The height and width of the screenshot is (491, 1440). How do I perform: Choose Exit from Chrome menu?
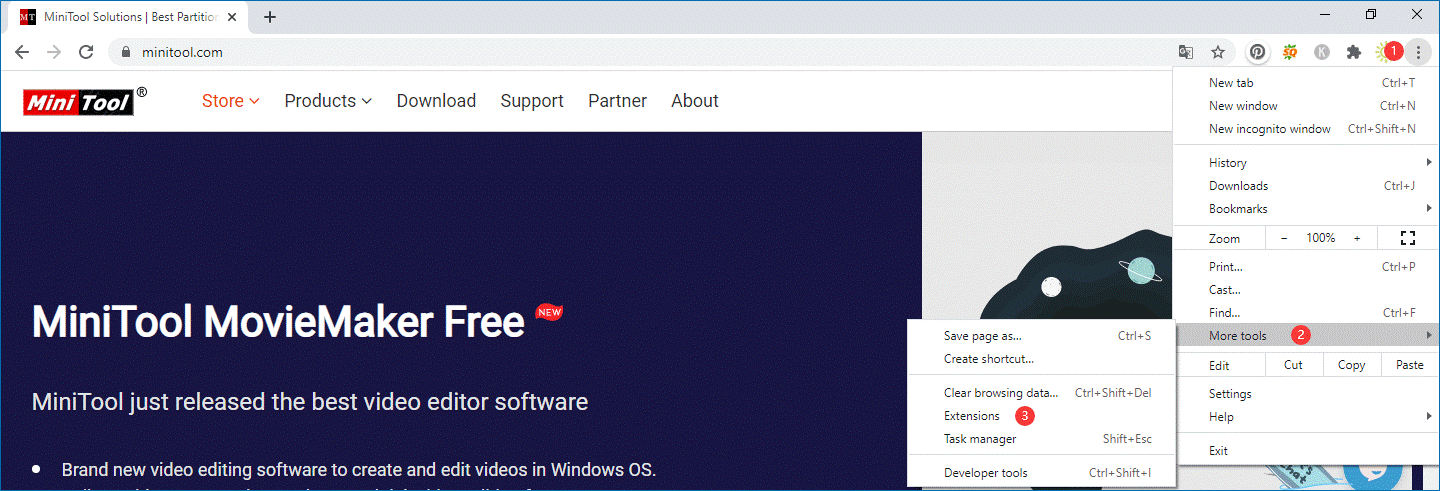tap(1306, 451)
